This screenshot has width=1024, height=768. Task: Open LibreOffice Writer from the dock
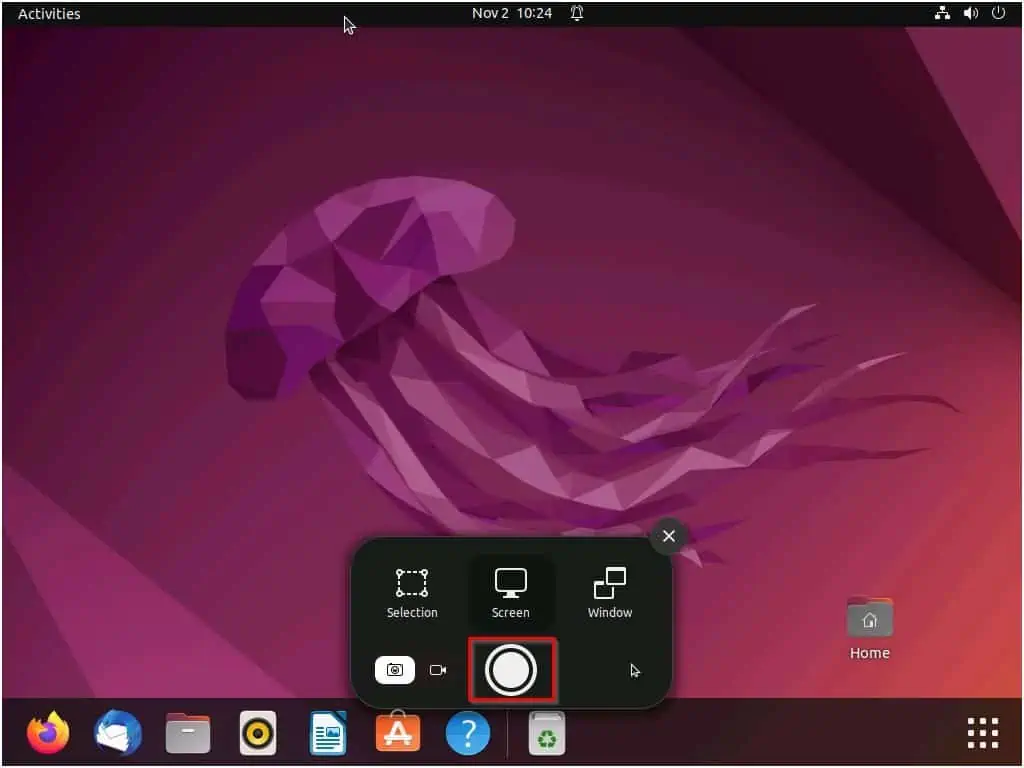(x=327, y=732)
